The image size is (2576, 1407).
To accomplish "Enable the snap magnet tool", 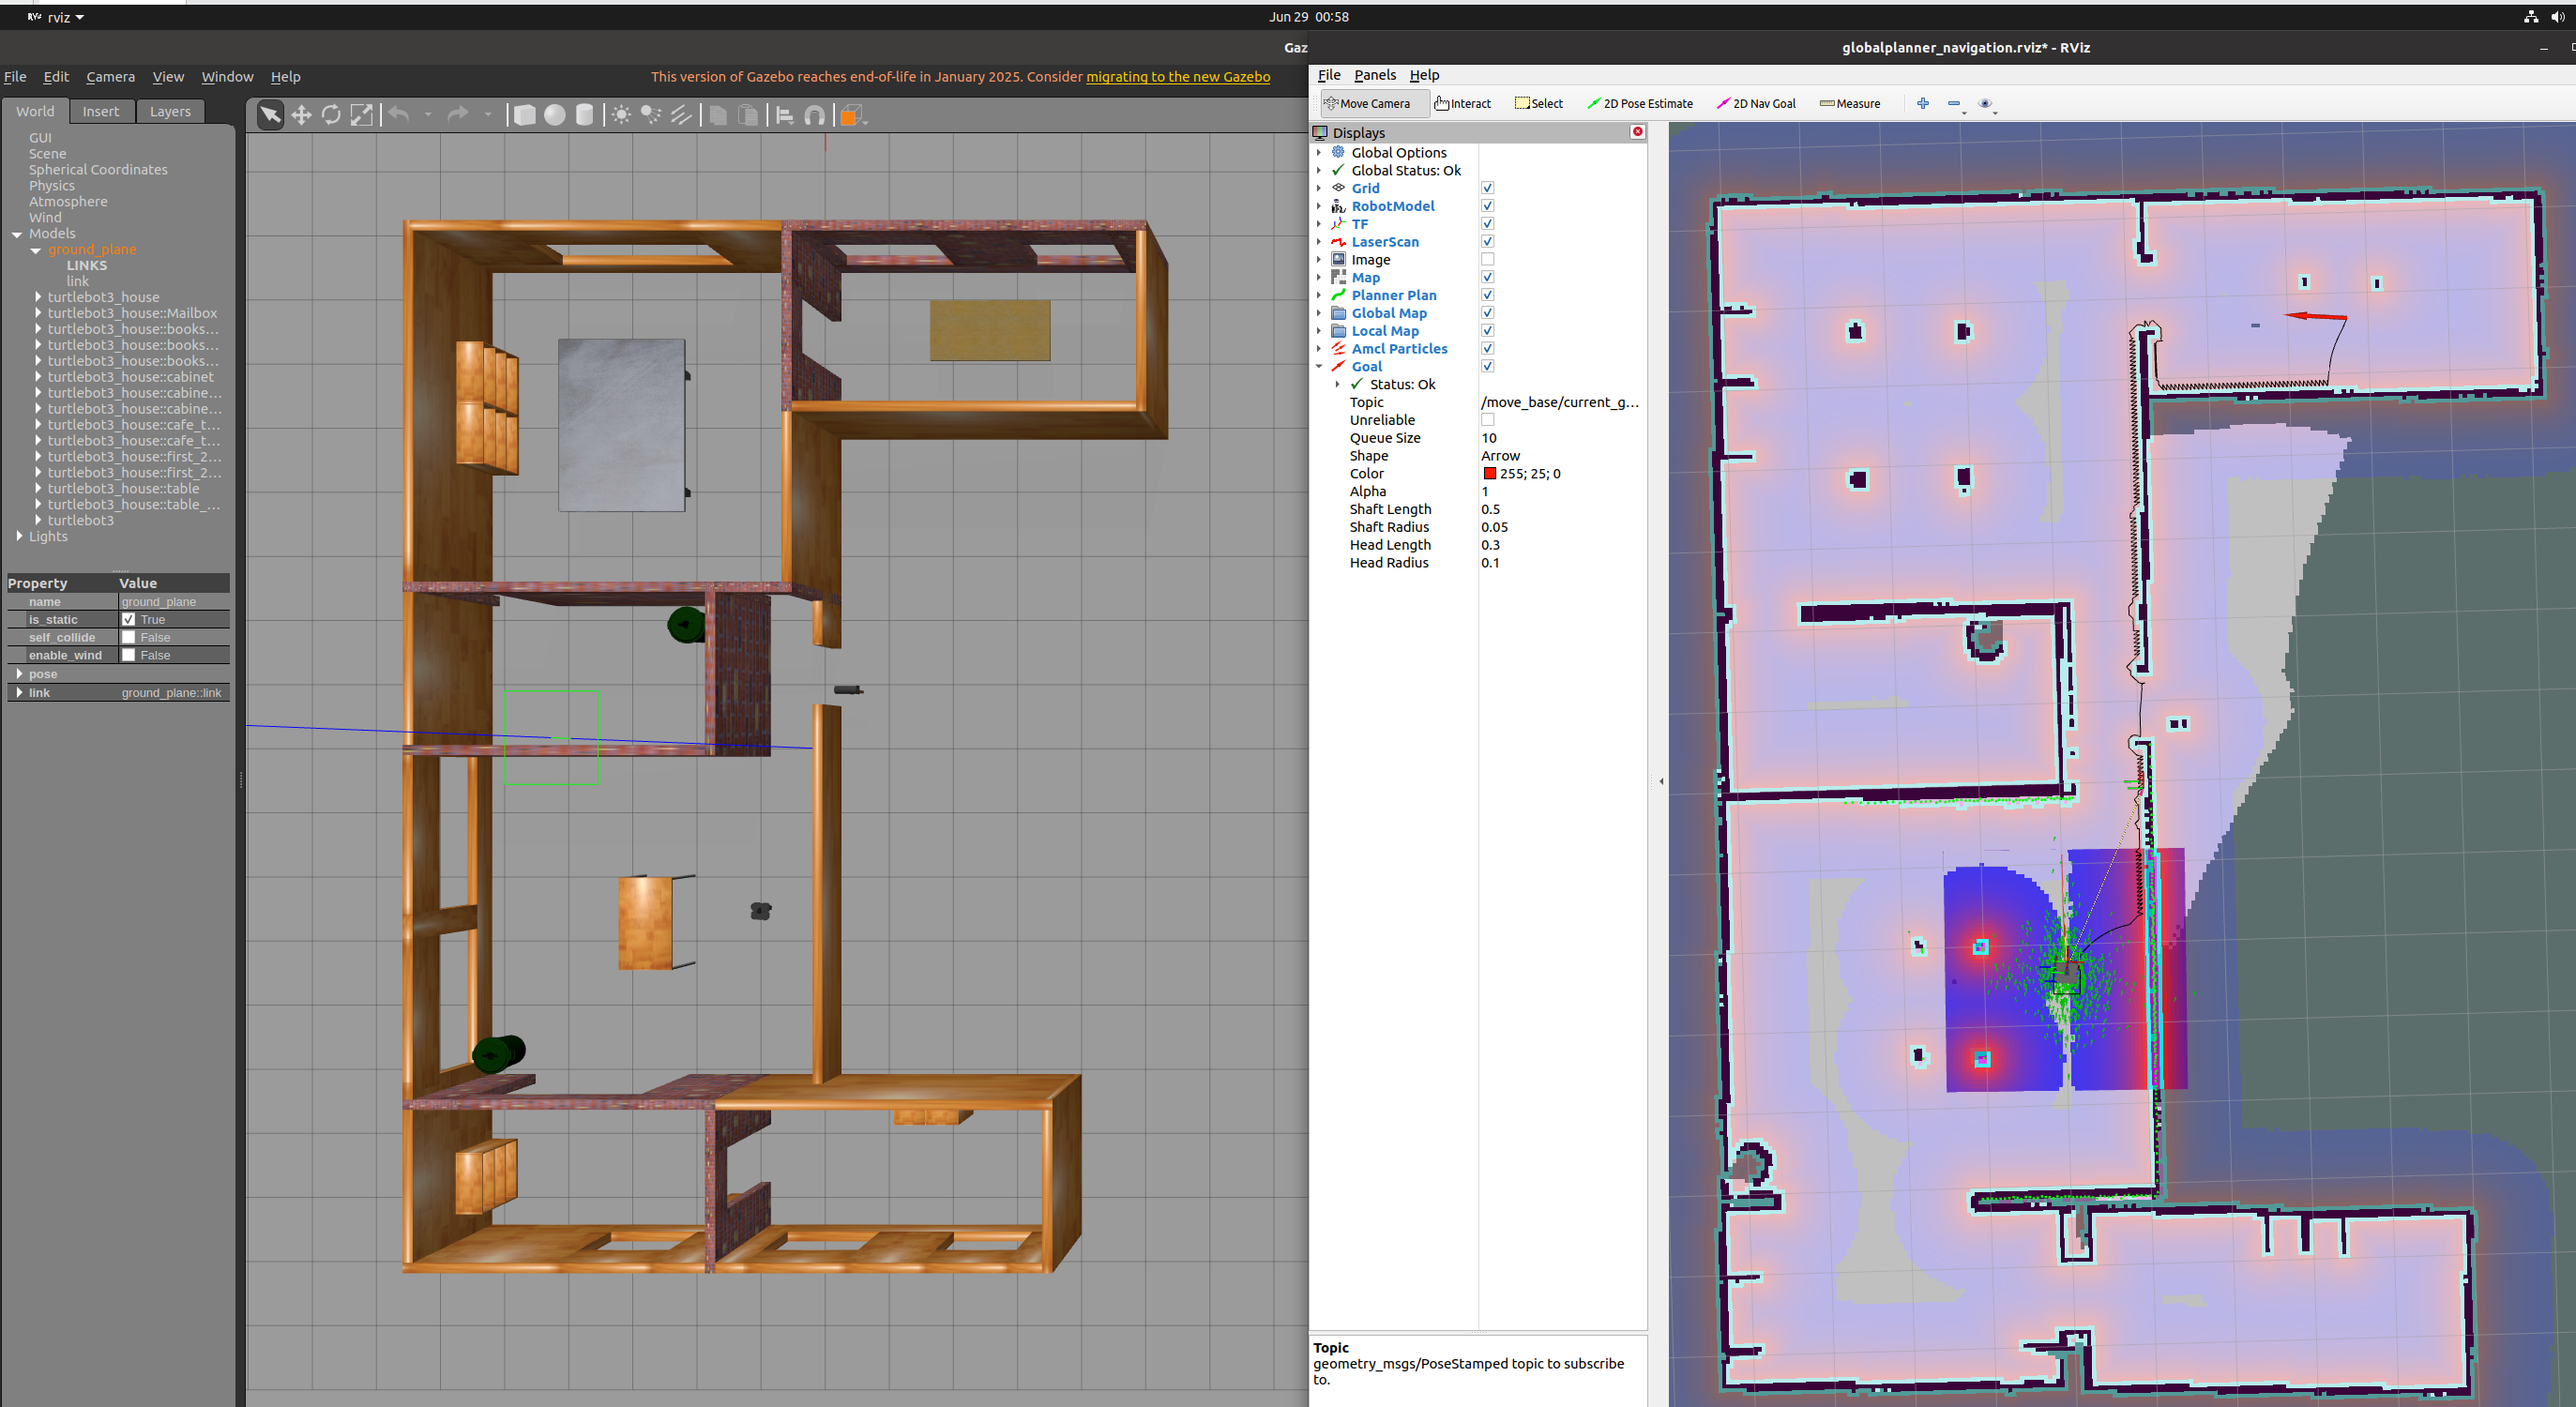I will (815, 115).
